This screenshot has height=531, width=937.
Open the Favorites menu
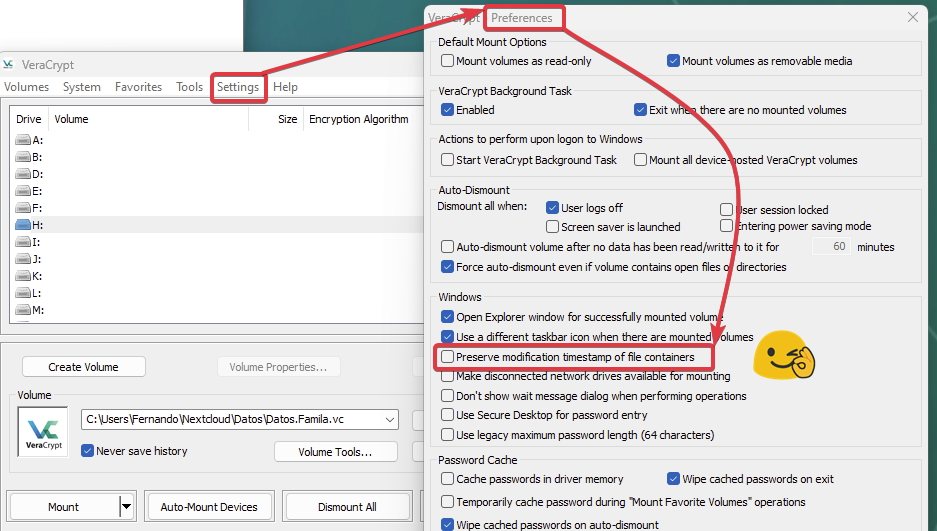point(138,87)
